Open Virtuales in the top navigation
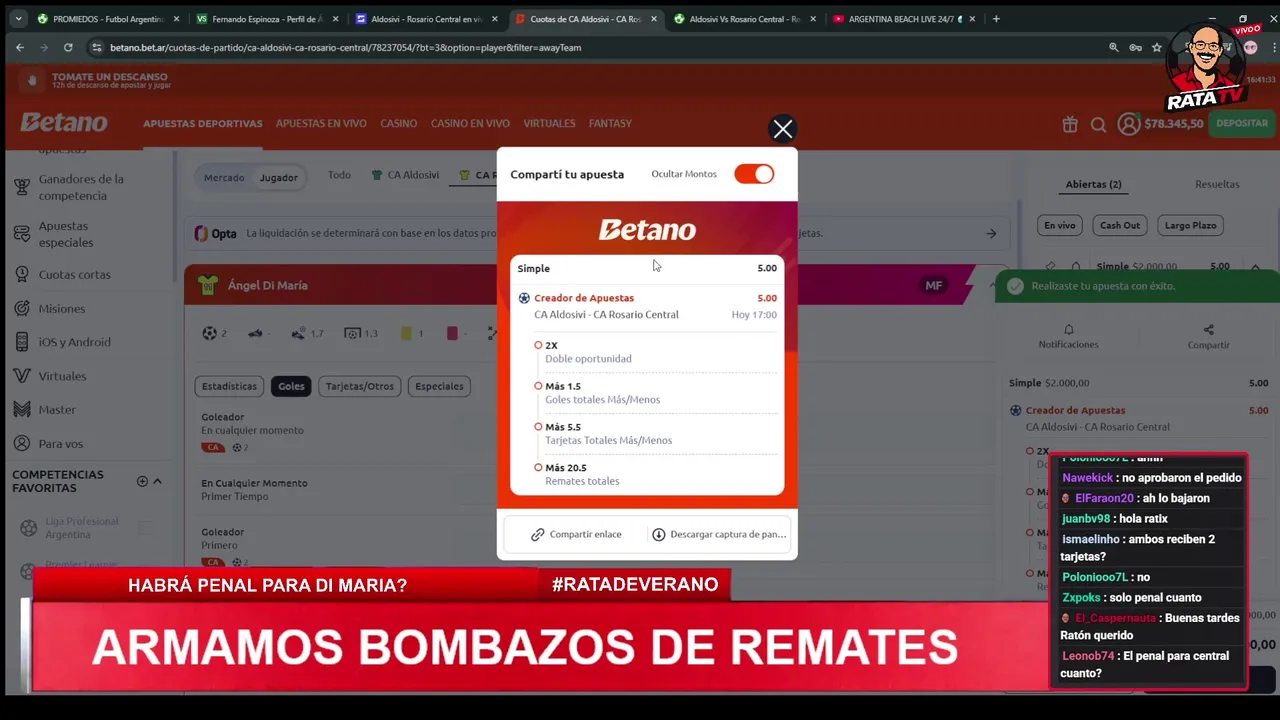The image size is (1280, 720). click(x=549, y=124)
